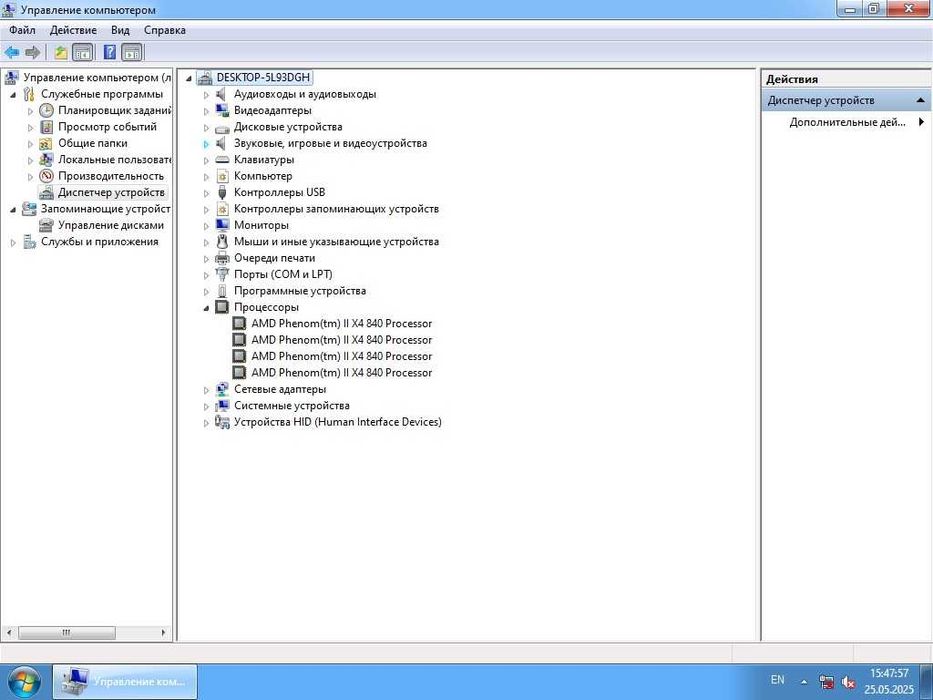Click the left pane horizontal scrollbar thumb

tap(67, 633)
